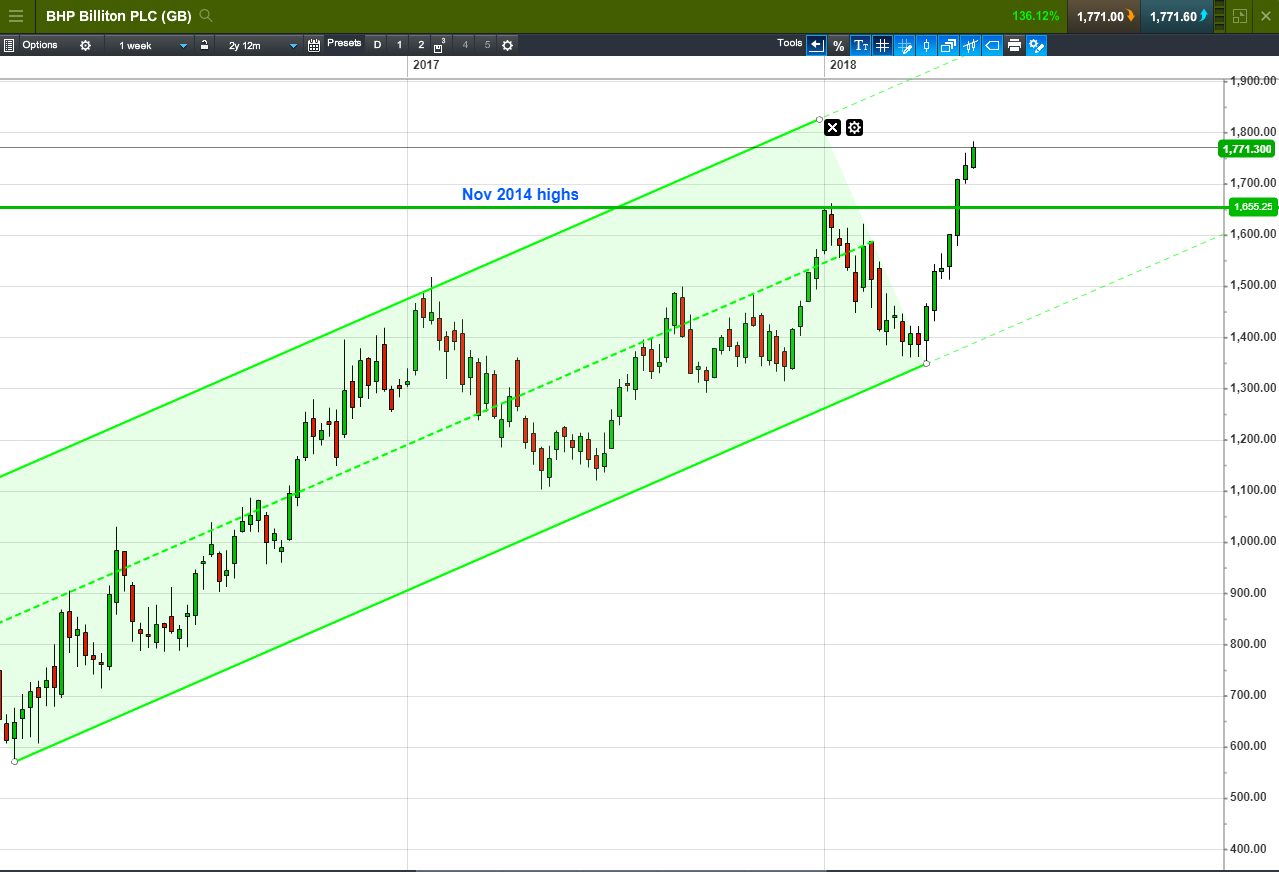This screenshot has width=1279, height=872.
Task: Open Options settings gear
Action: [x=85, y=45]
